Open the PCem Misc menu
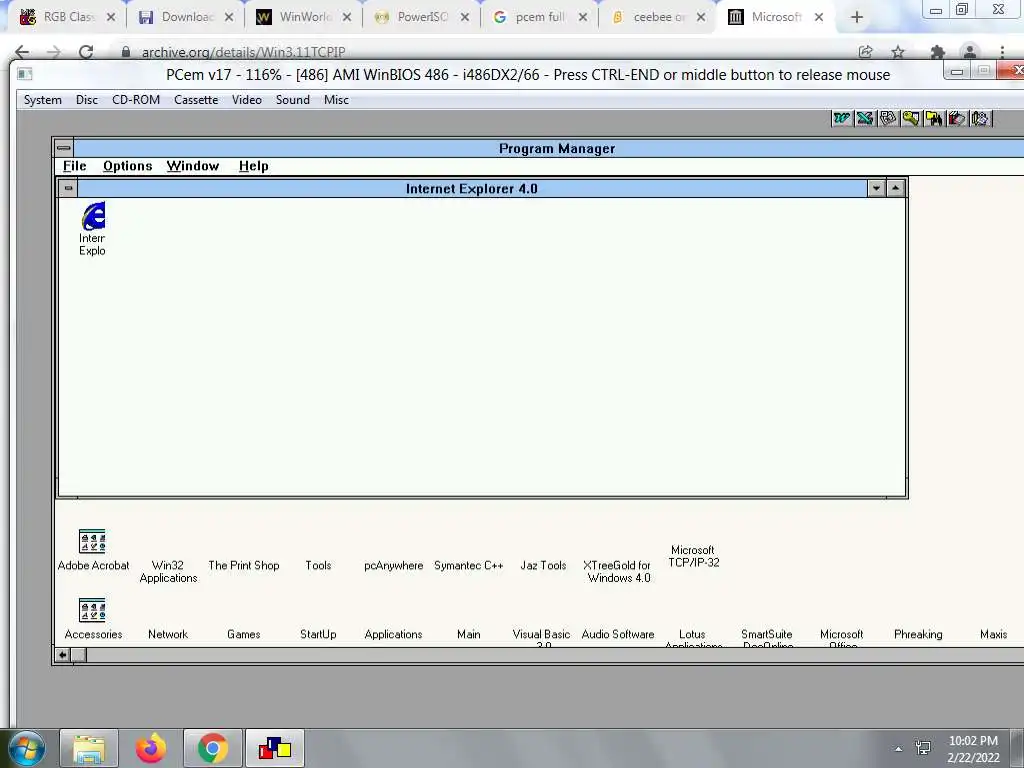The height and width of the screenshot is (768, 1024). (x=336, y=100)
